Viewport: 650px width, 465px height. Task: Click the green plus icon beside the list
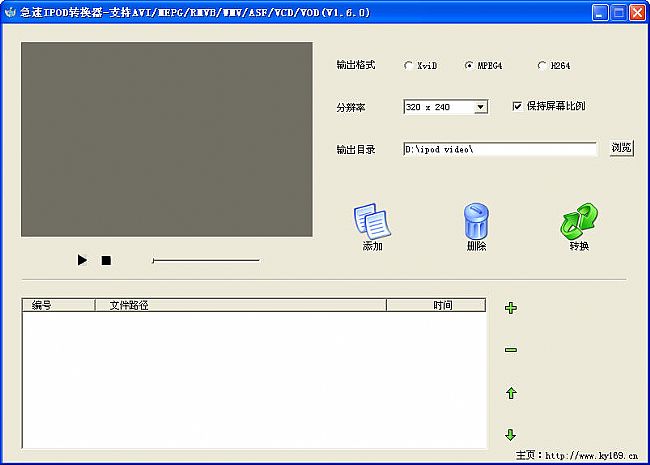click(x=511, y=308)
